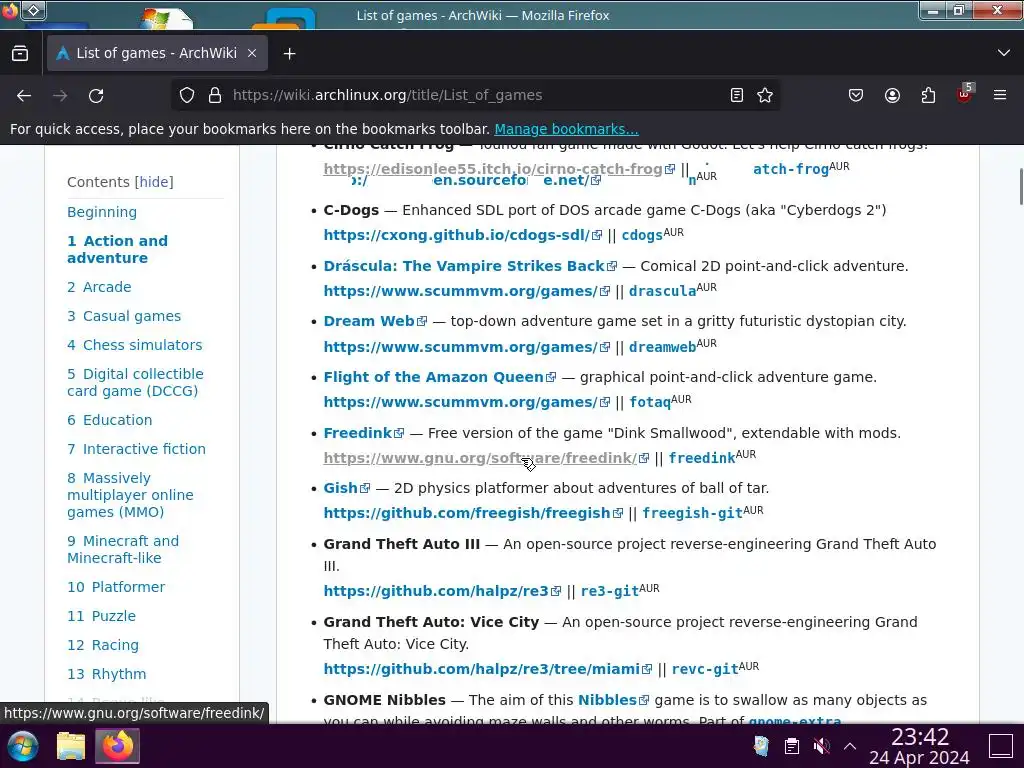Open Pocket save icon

[x=856, y=96]
